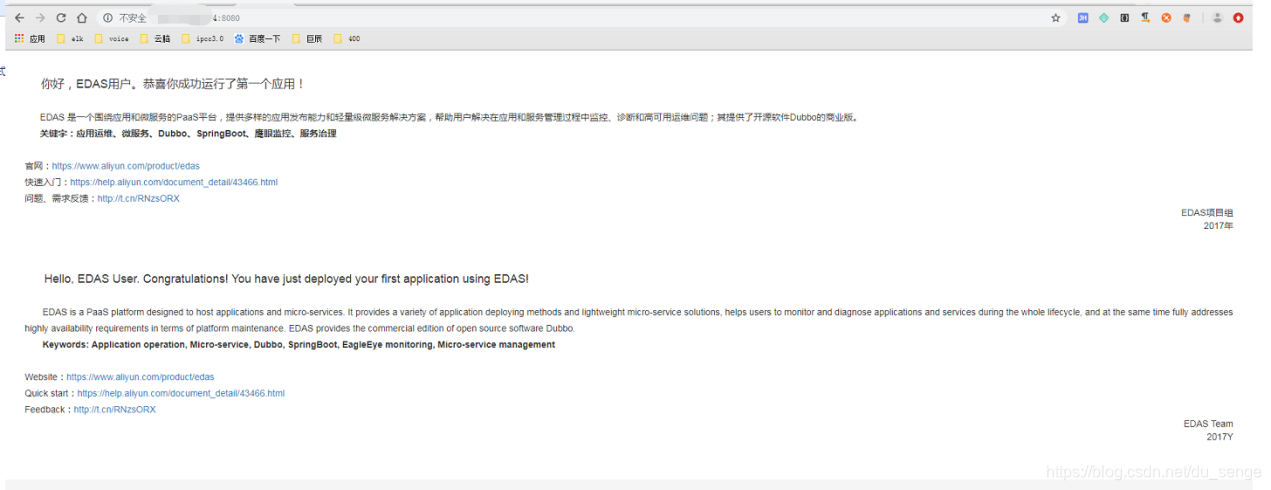The width and height of the screenshot is (1271, 490).
Task: Open the 巨辰 bookmark folder
Action: 307,39
